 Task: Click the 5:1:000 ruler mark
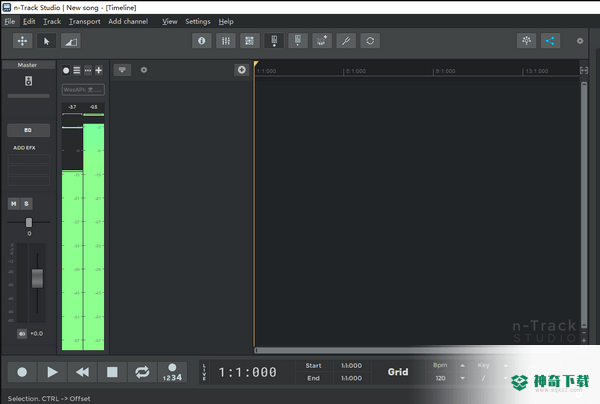(x=355, y=71)
